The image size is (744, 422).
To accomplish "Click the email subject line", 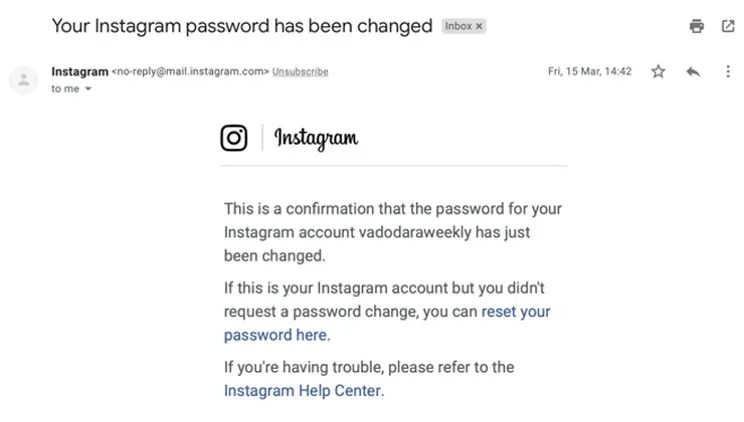I will point(242,26).
